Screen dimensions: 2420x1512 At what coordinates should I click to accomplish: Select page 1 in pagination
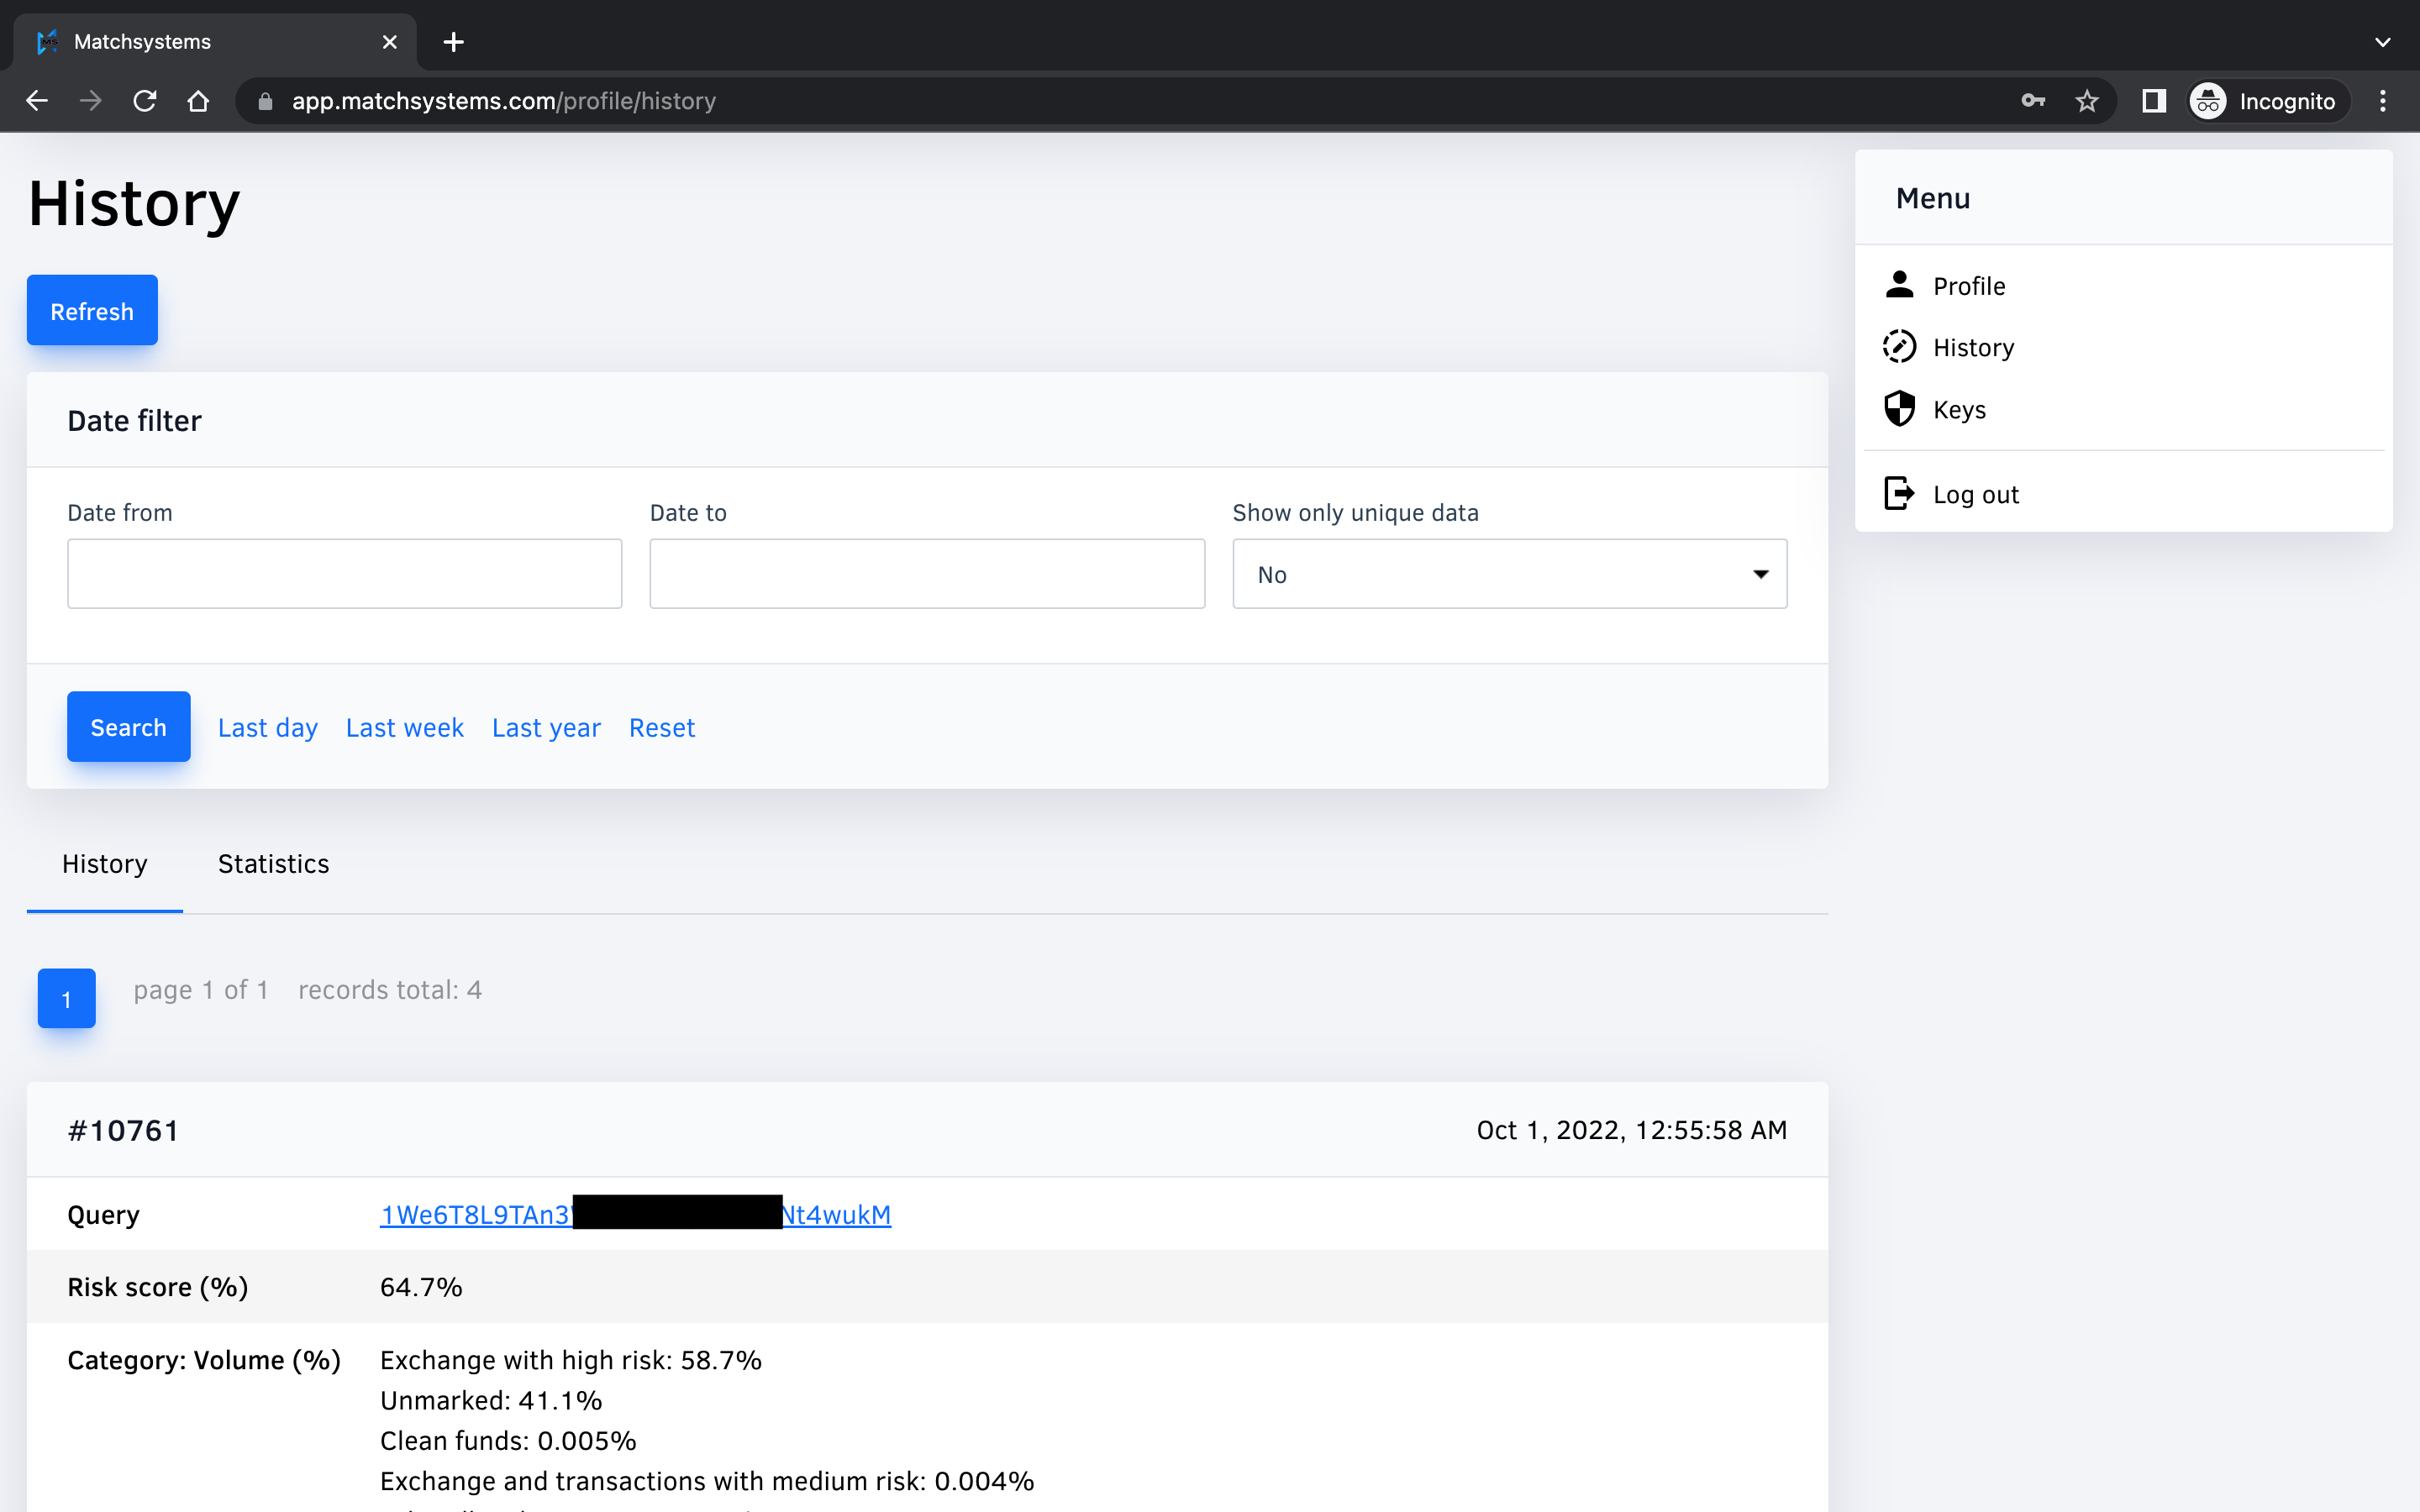click(66, 997)
